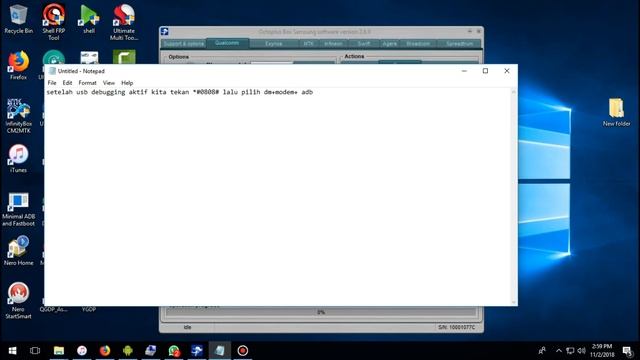Image resolution: width=640 pixels, height=360 pixels.
Task: Select Broadcom tab in Octoplus window
Action: 418,44
